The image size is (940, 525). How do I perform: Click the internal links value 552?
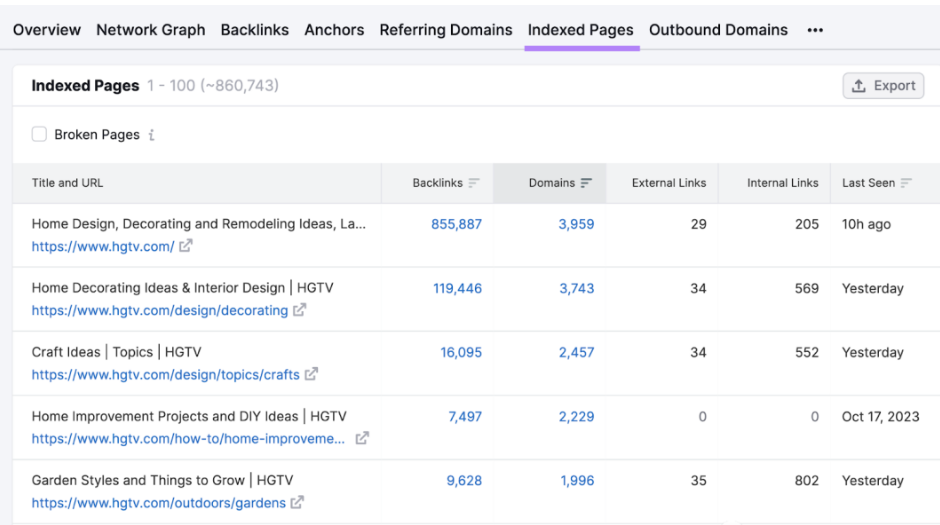click(x=807, y=352)
